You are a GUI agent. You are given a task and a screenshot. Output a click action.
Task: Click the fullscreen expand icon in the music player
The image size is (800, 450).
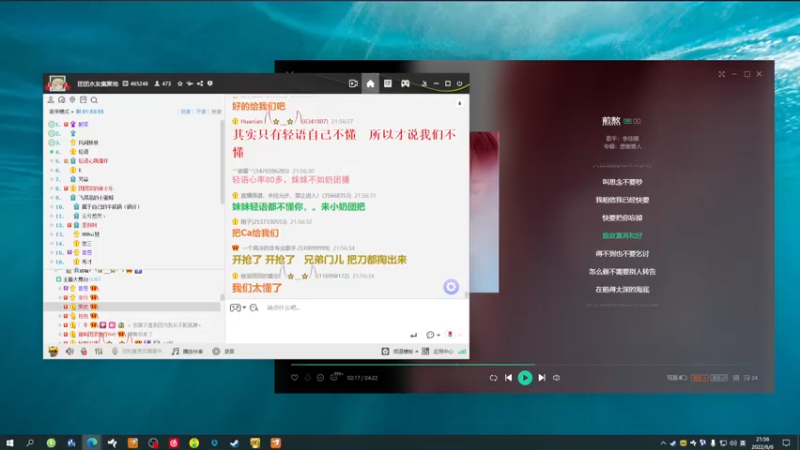point(722,74)
